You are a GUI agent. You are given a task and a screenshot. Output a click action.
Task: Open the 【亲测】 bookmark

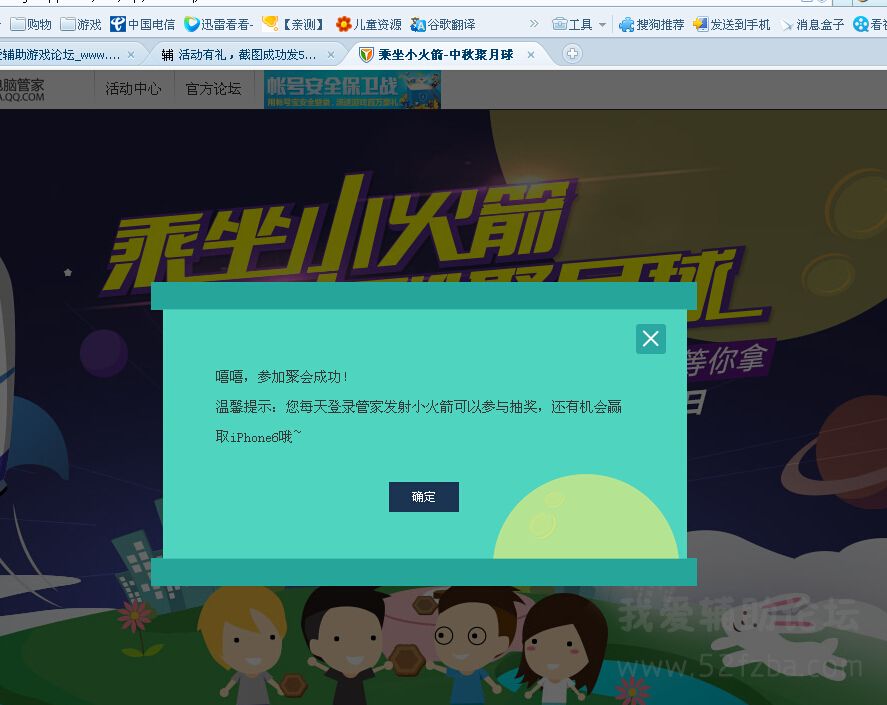[294, 24]
